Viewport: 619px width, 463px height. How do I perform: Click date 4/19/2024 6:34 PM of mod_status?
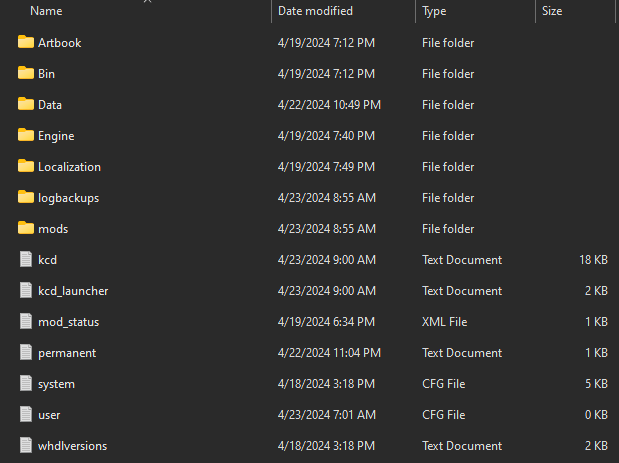(x=326, y=322)
